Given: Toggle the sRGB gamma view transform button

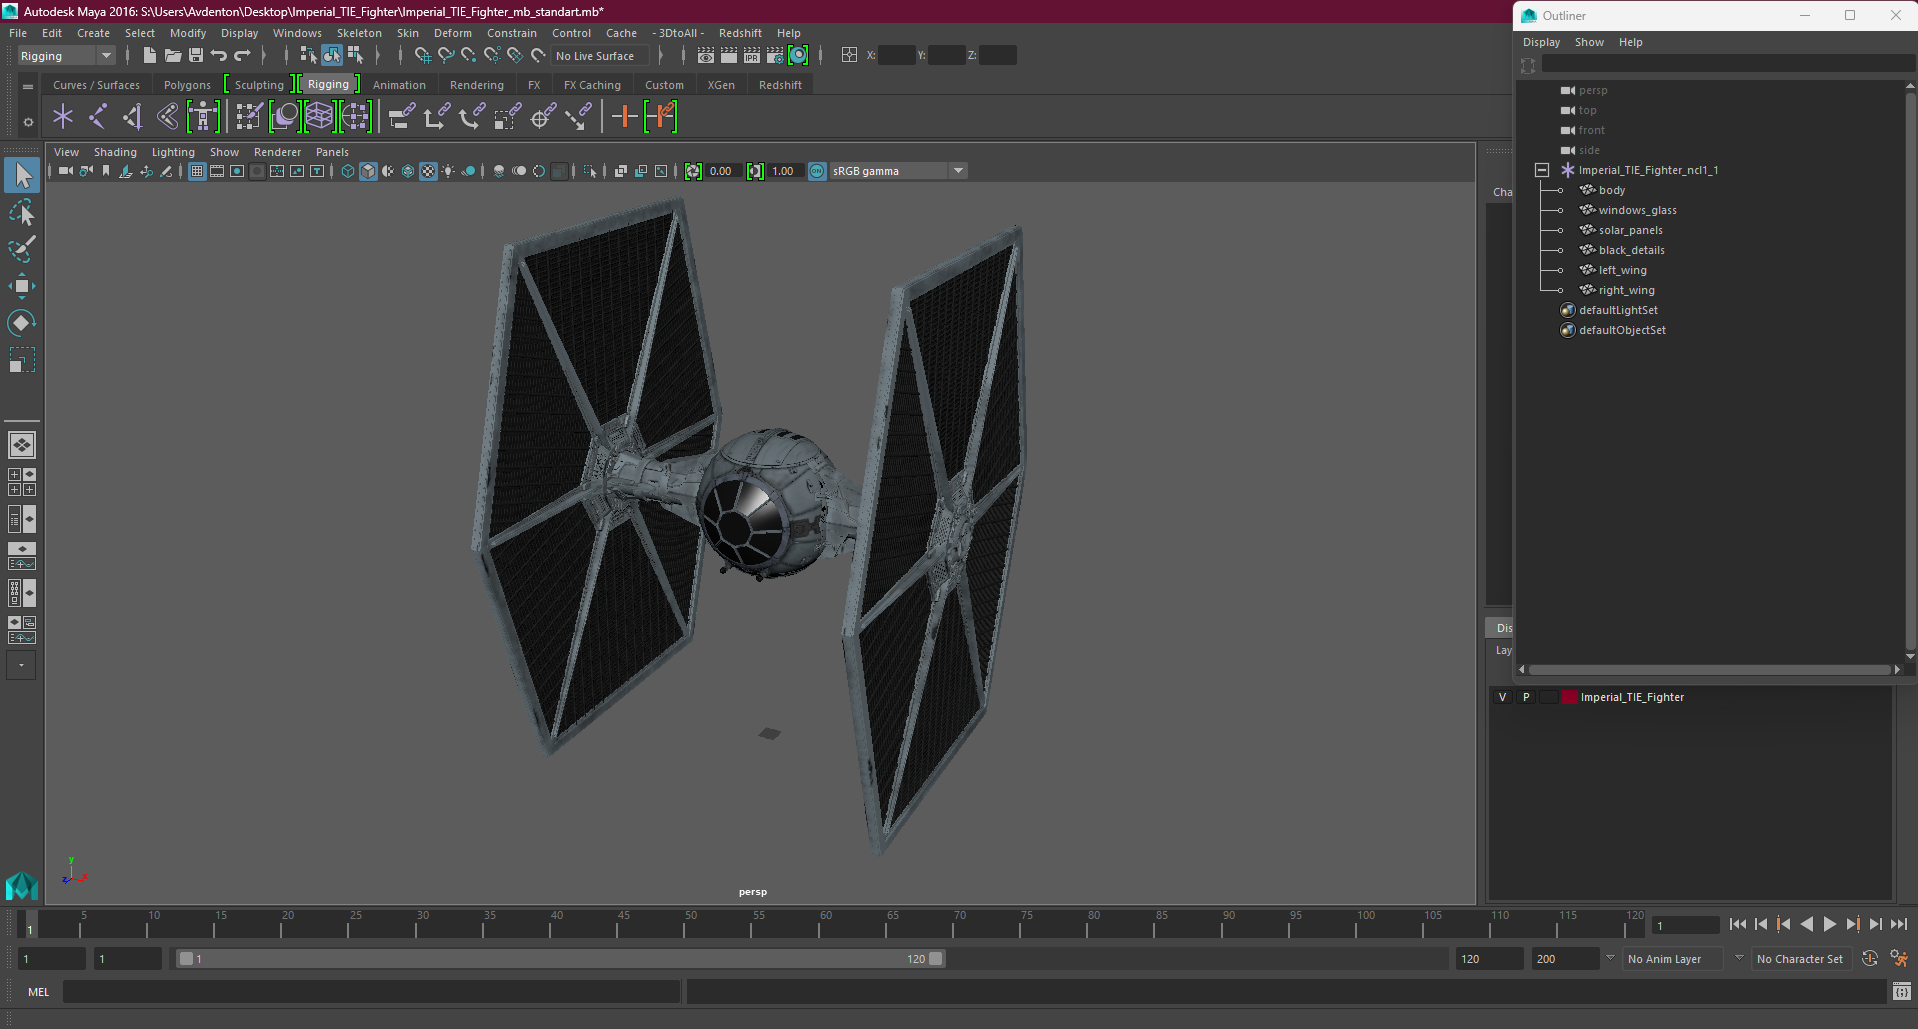Looking at the screenshot, I should 817,171.
